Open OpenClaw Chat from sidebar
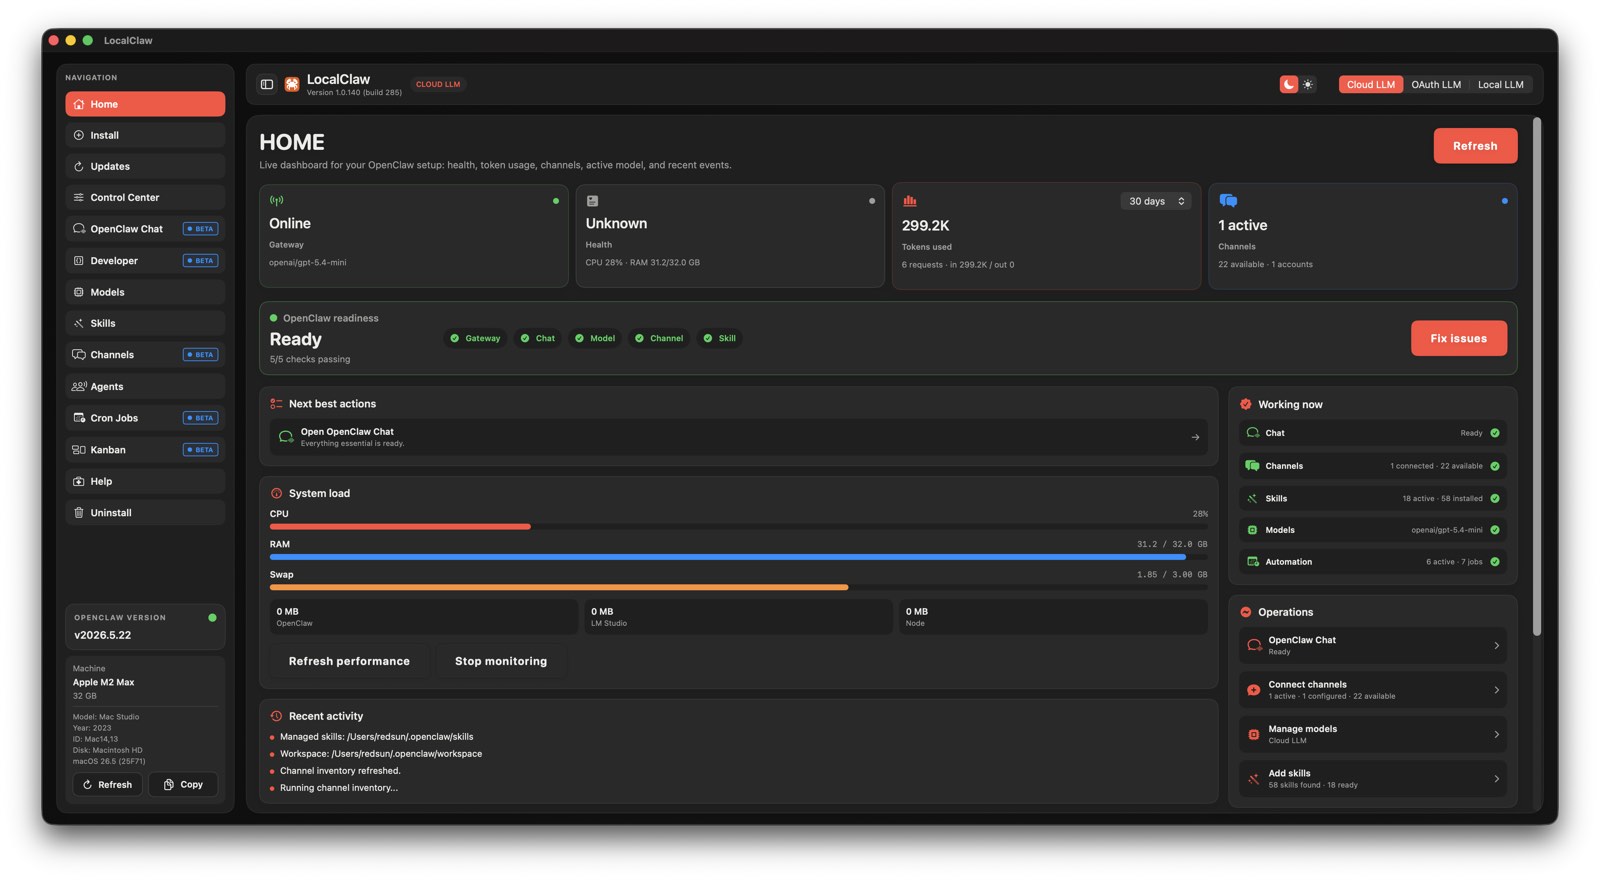This screenshot has height=880, width=1600. coord(145,229)
